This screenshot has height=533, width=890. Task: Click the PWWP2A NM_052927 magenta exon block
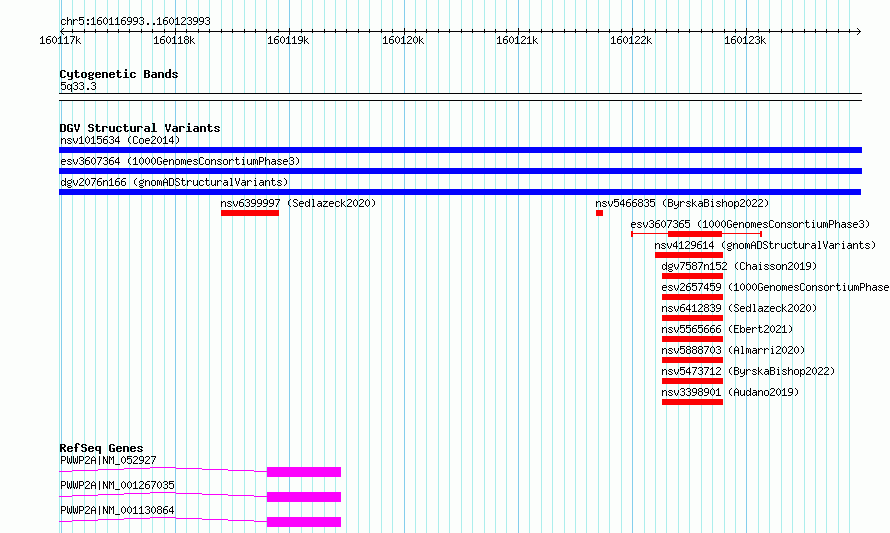point(304,472)
